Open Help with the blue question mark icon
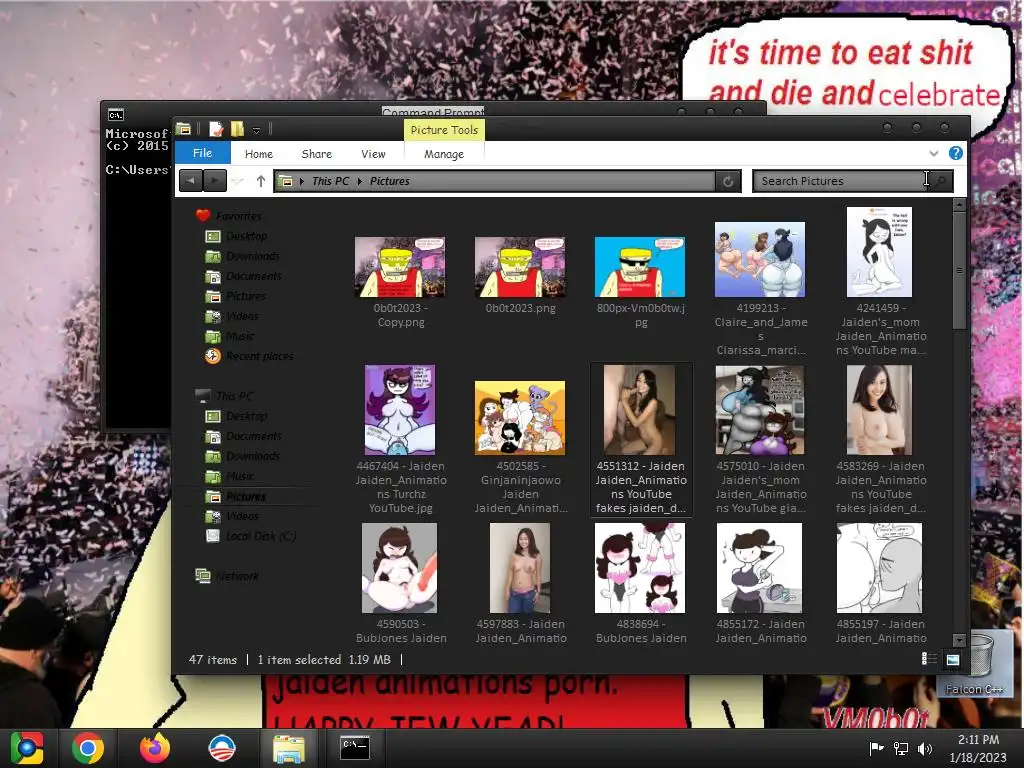The width and height of the screenshot is (1024, 768). [955, 153]
